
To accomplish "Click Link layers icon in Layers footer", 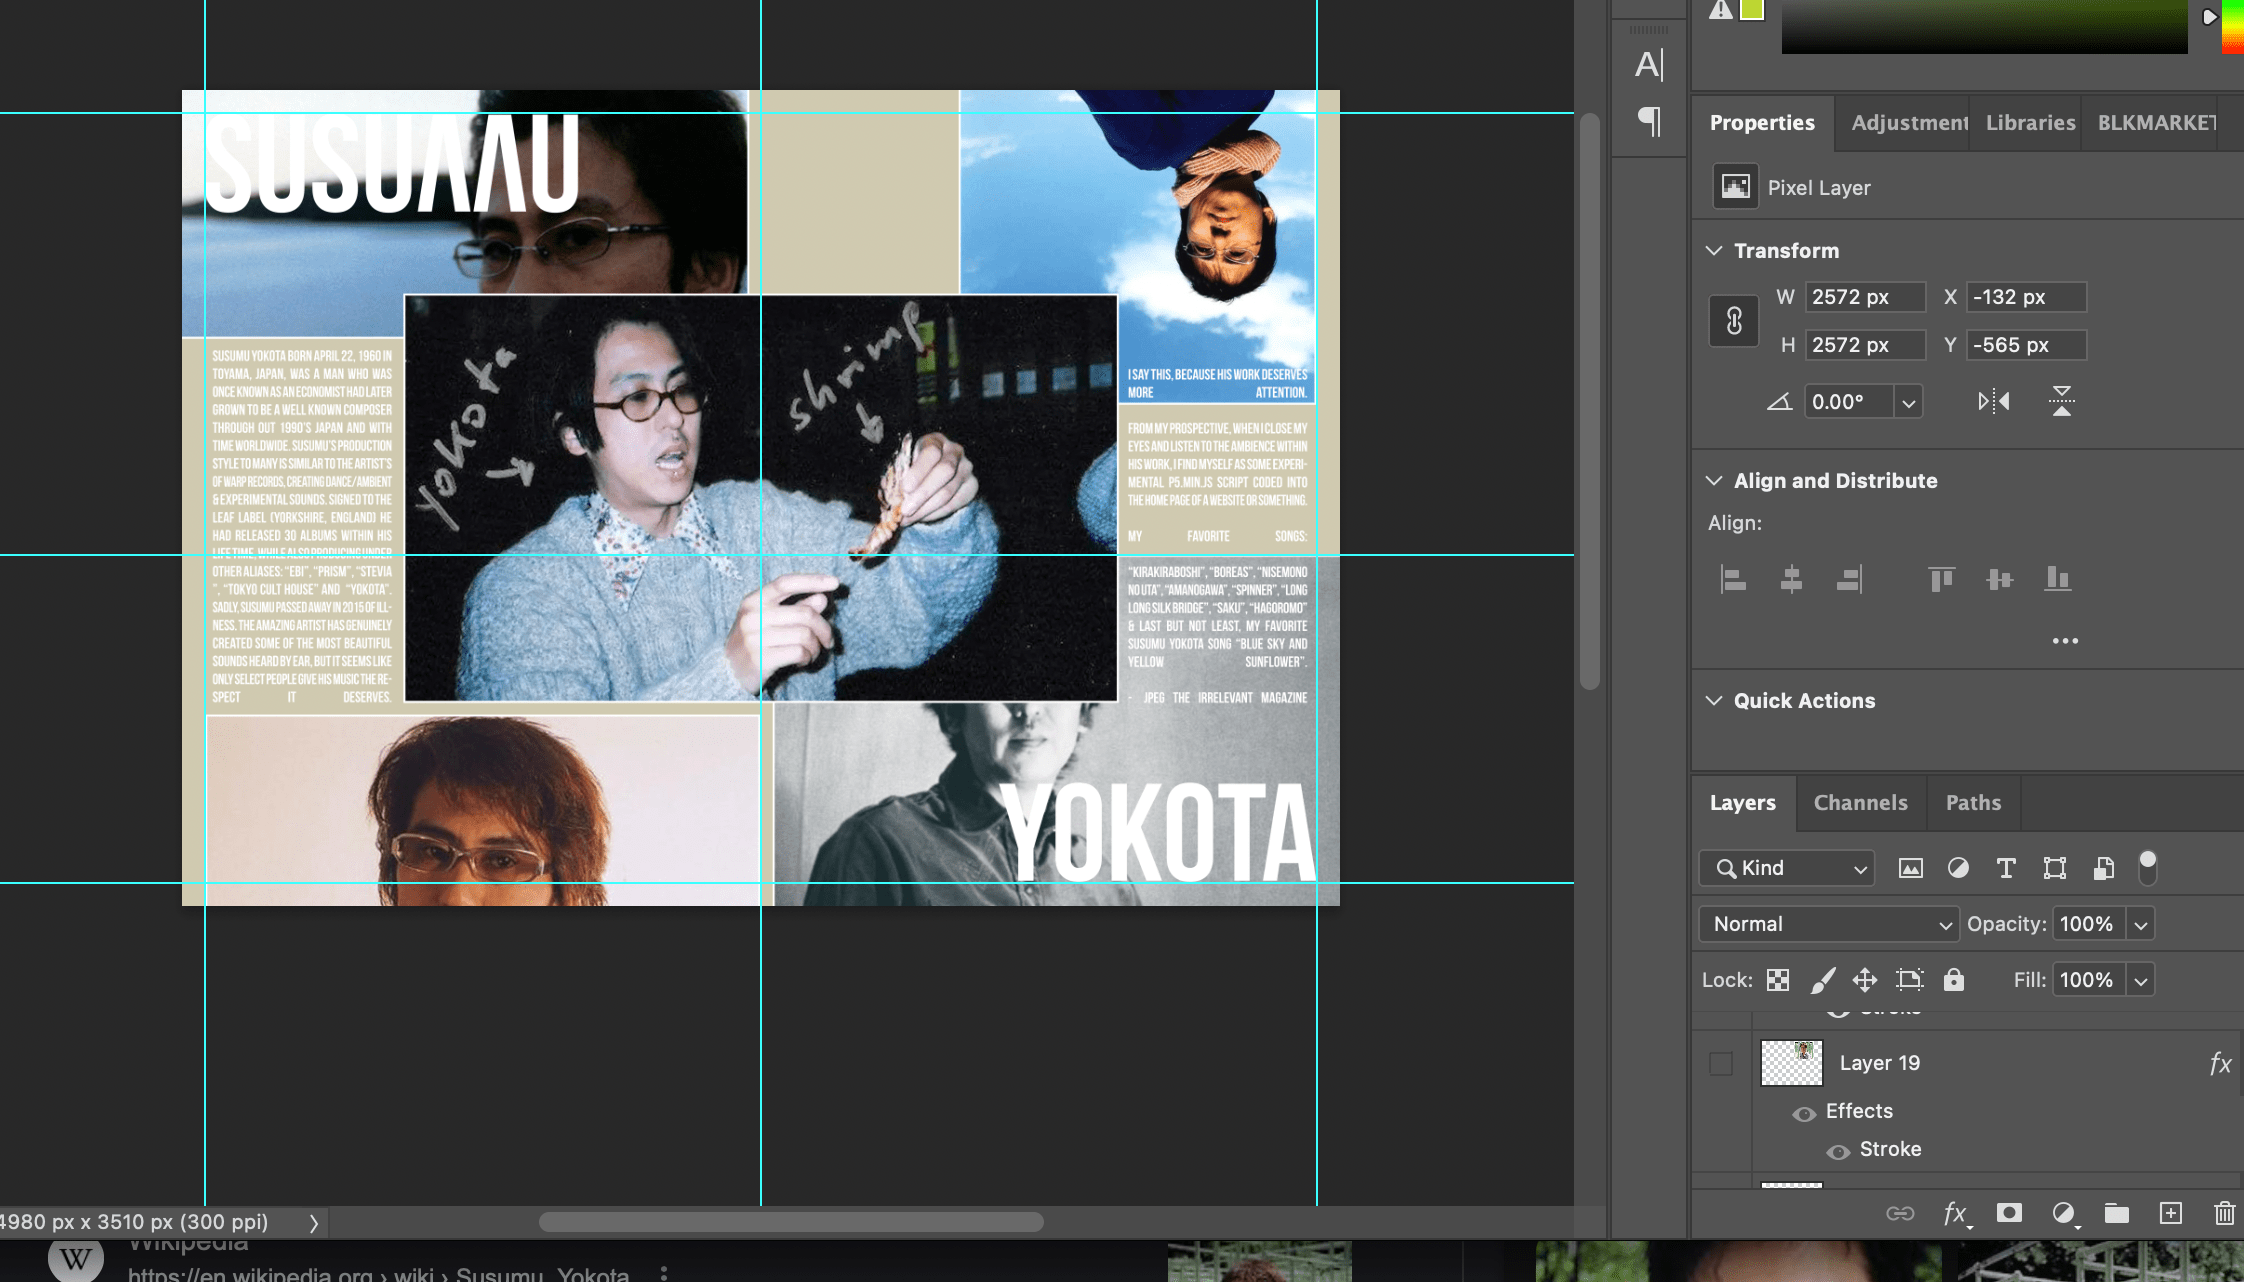I will pos(1900,1213).
